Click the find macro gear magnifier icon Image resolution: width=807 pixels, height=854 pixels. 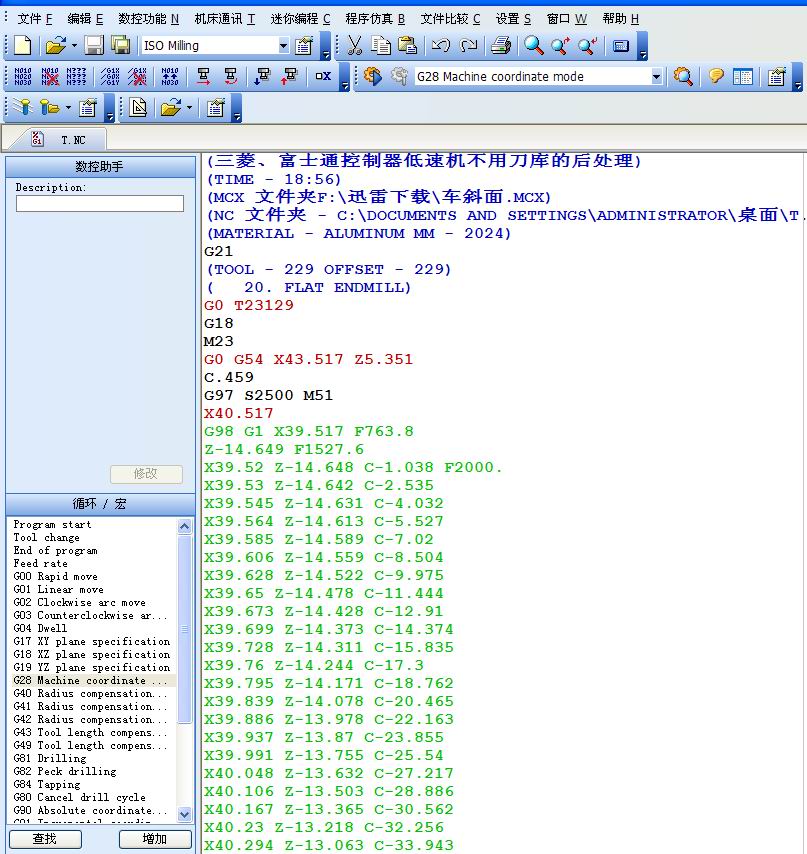coord(683,77)
